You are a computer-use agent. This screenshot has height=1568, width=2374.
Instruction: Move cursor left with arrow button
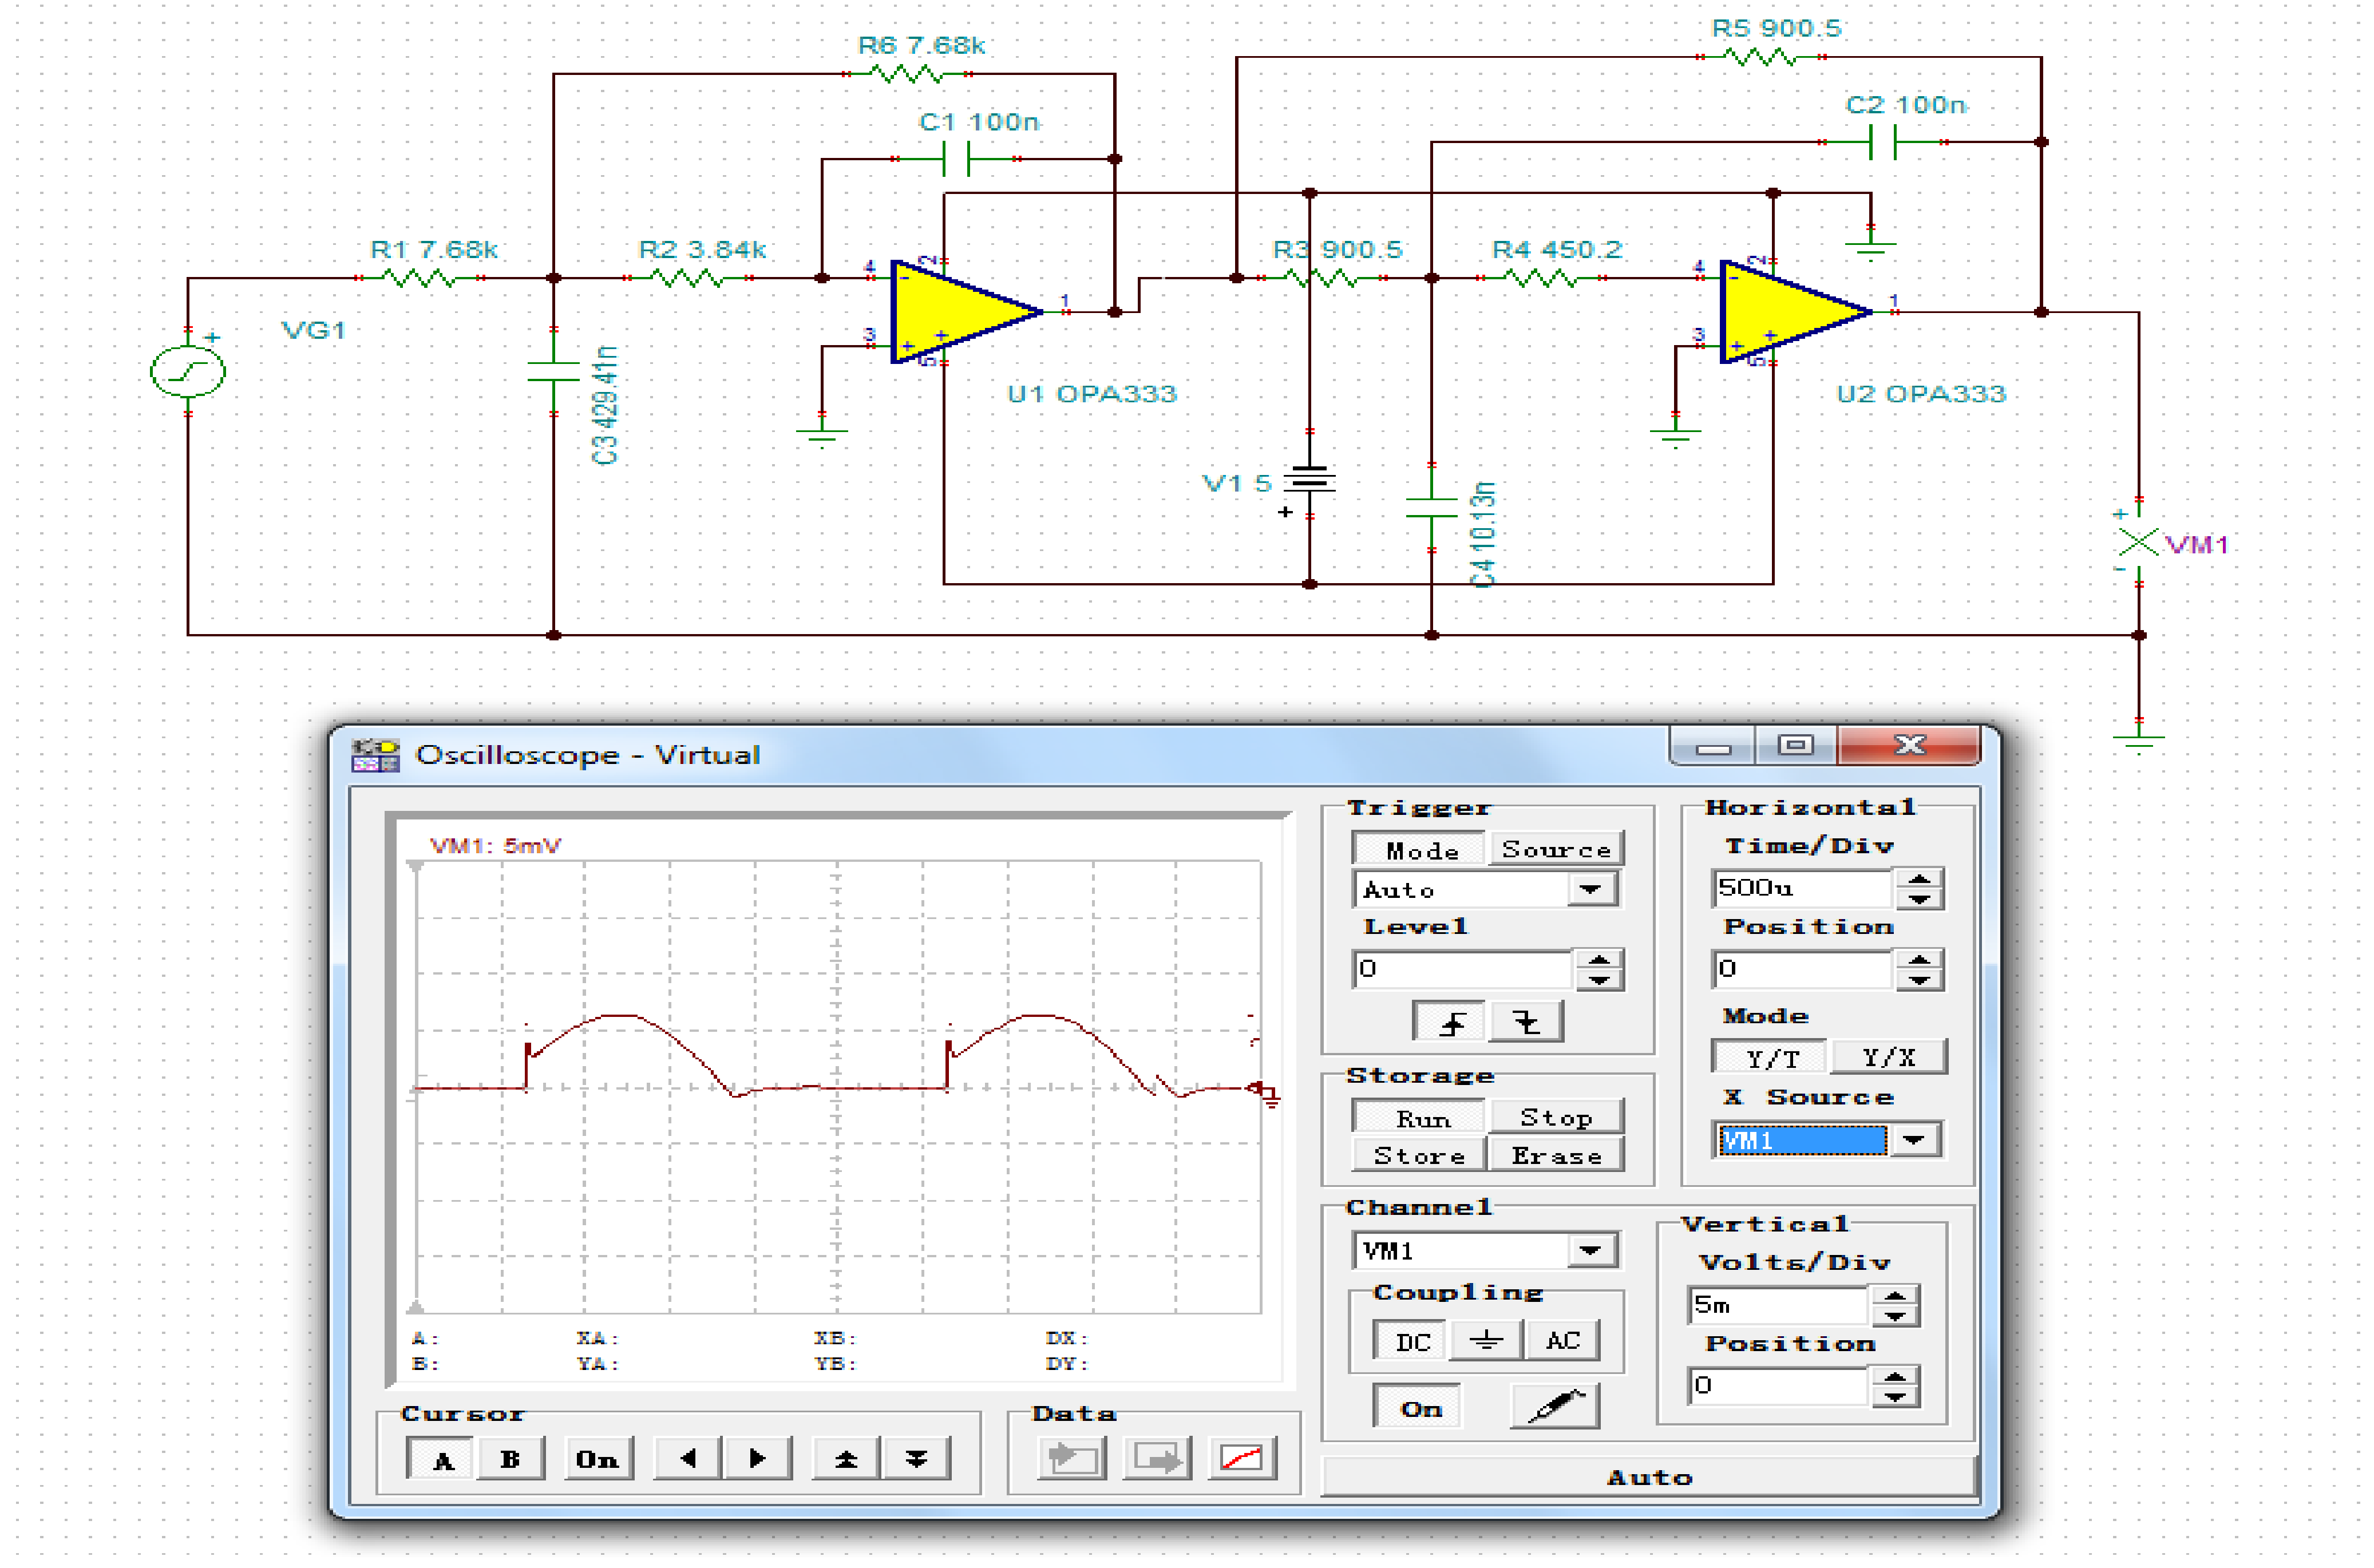pos(687,1459)
